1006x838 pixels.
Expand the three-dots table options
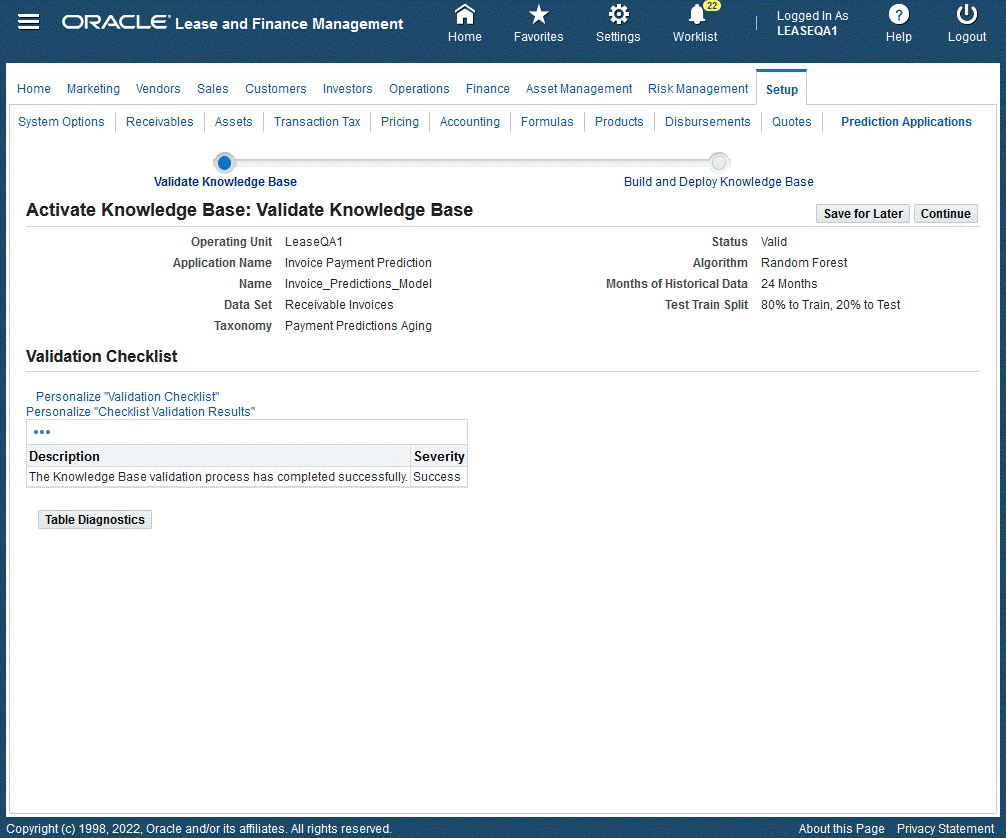(42, 432)
